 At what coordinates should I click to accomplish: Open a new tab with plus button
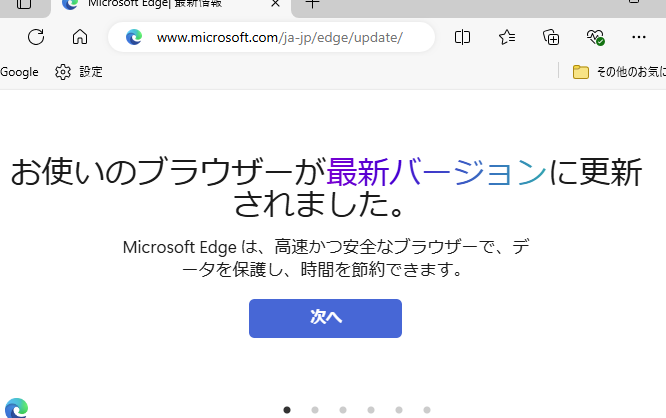click(x=312, y=4)
